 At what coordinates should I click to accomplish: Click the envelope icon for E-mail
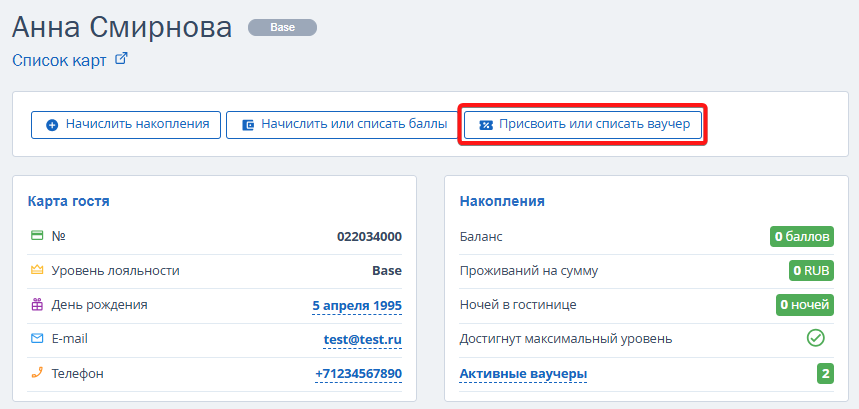tap(37, 339)
